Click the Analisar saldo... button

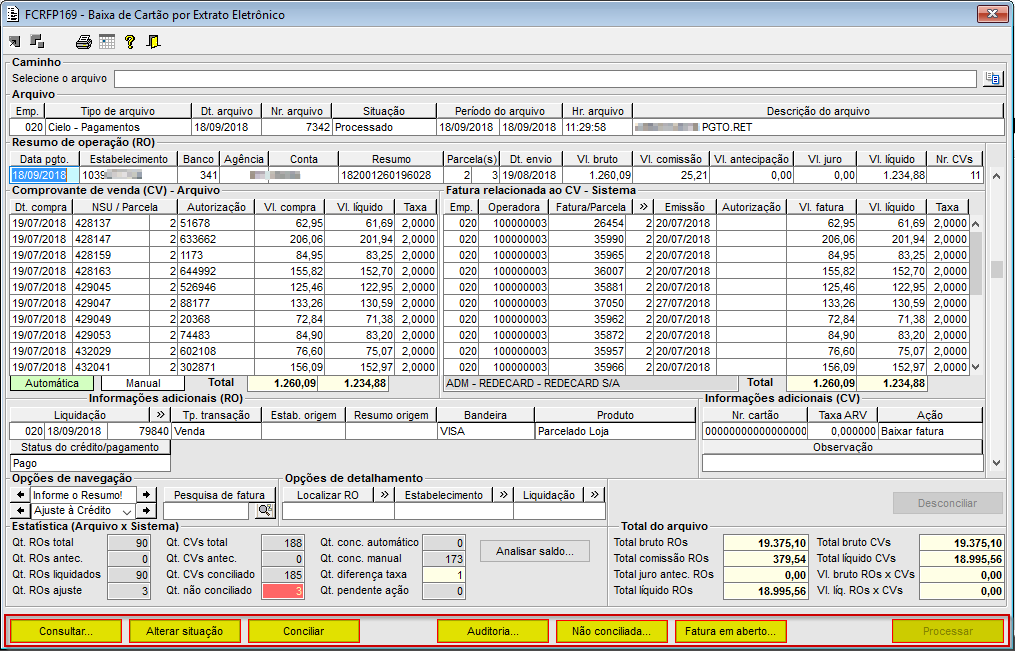click(x=535, y=551)
